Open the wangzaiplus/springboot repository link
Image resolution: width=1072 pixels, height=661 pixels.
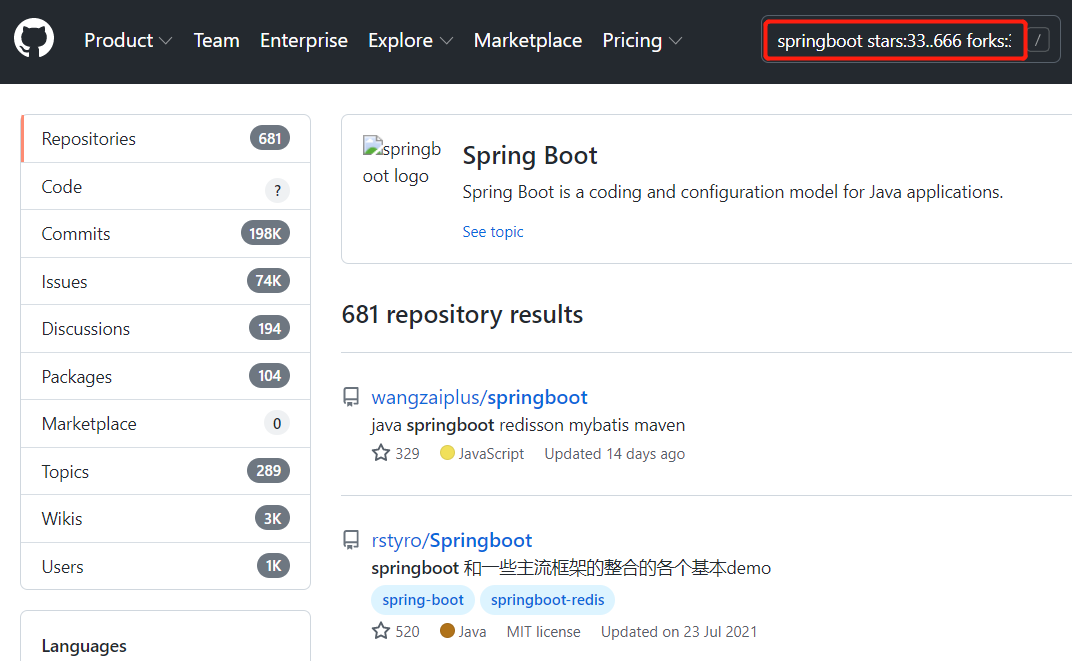coord(479,397)
